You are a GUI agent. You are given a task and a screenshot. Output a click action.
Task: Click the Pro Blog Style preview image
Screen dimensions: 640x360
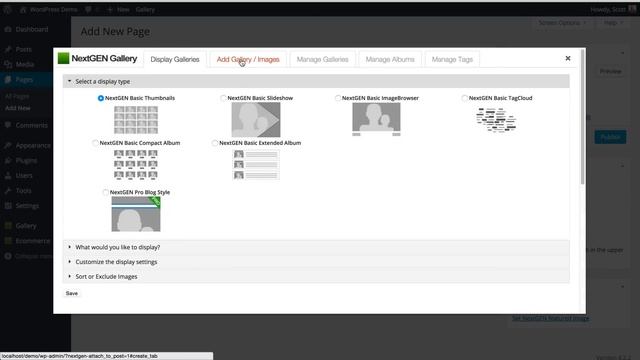[136, 214]
